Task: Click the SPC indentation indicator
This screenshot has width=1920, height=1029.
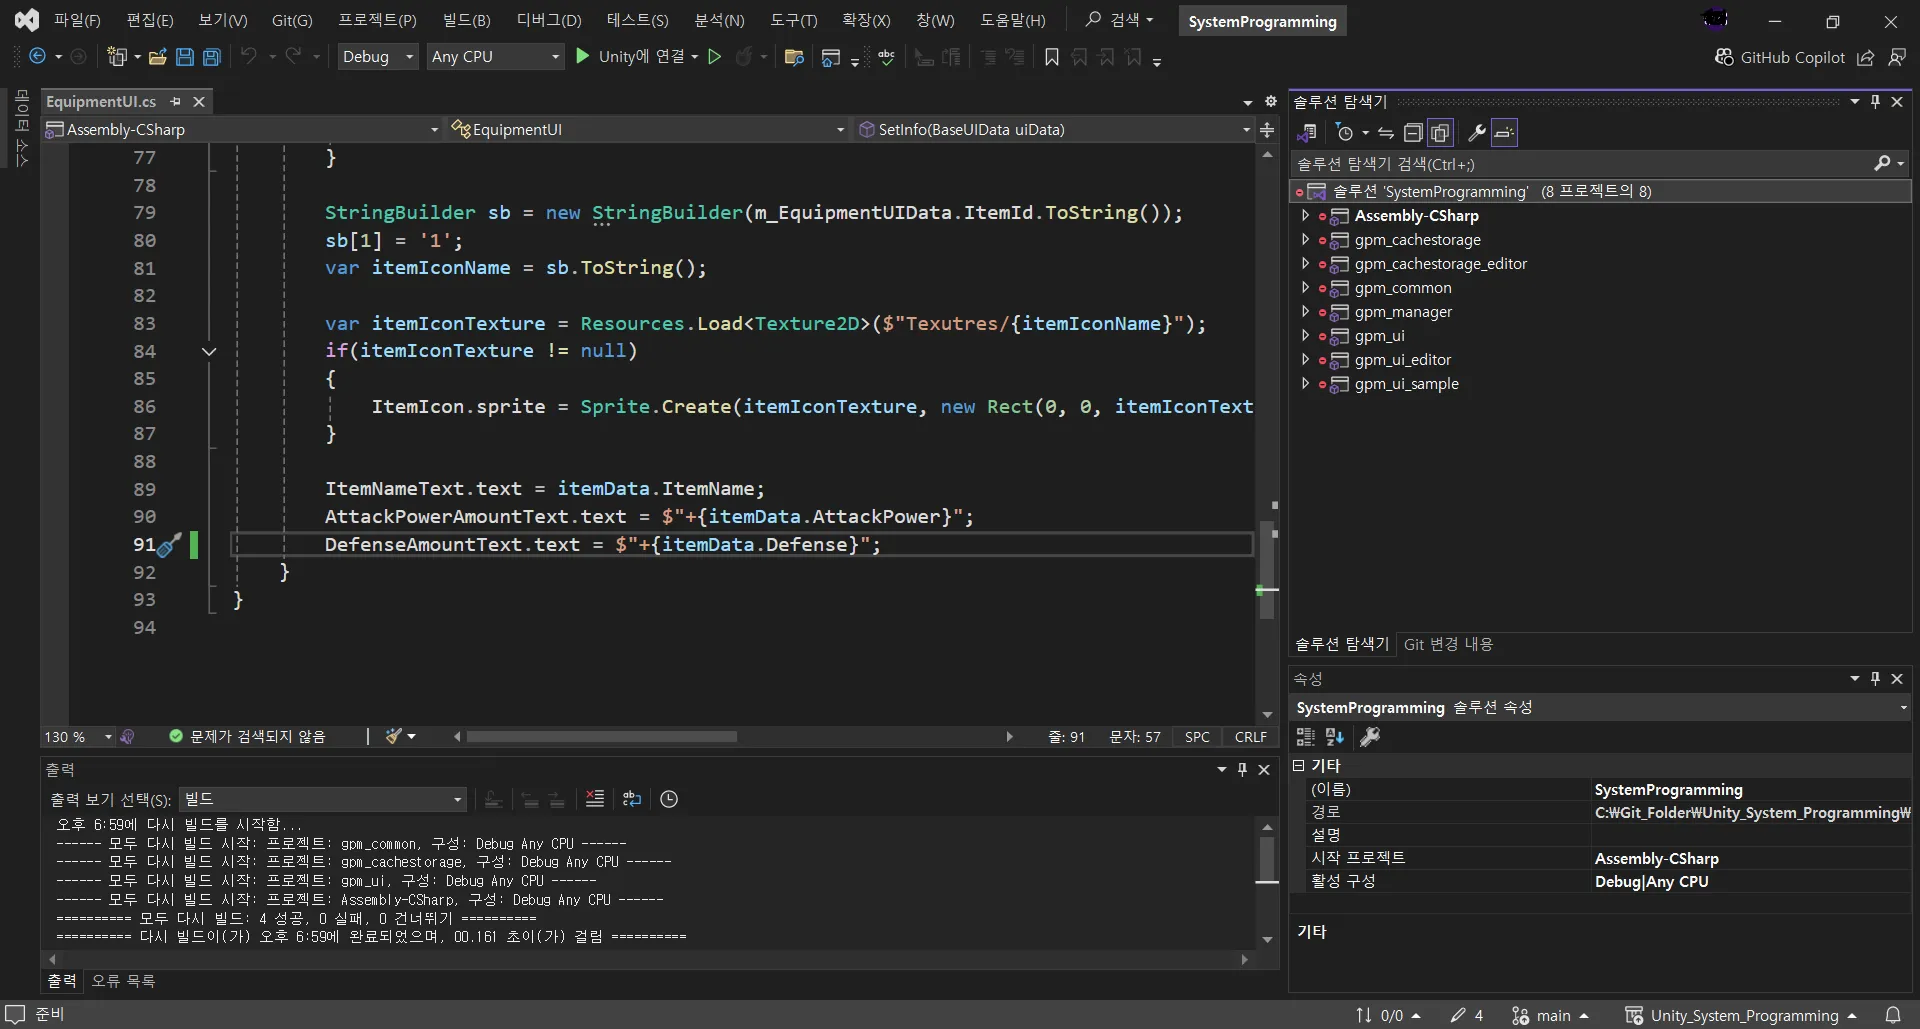Action: pos(1197,737)
